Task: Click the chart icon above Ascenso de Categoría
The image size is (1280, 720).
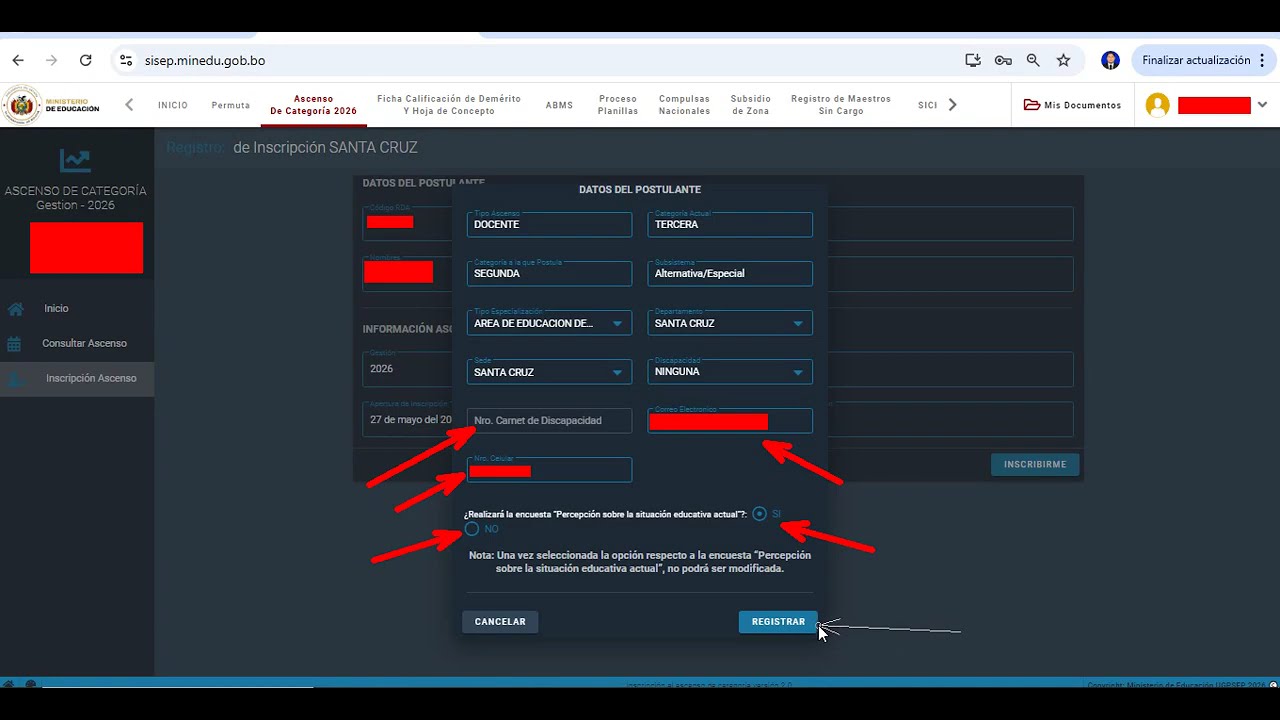Action: (75, 160)
